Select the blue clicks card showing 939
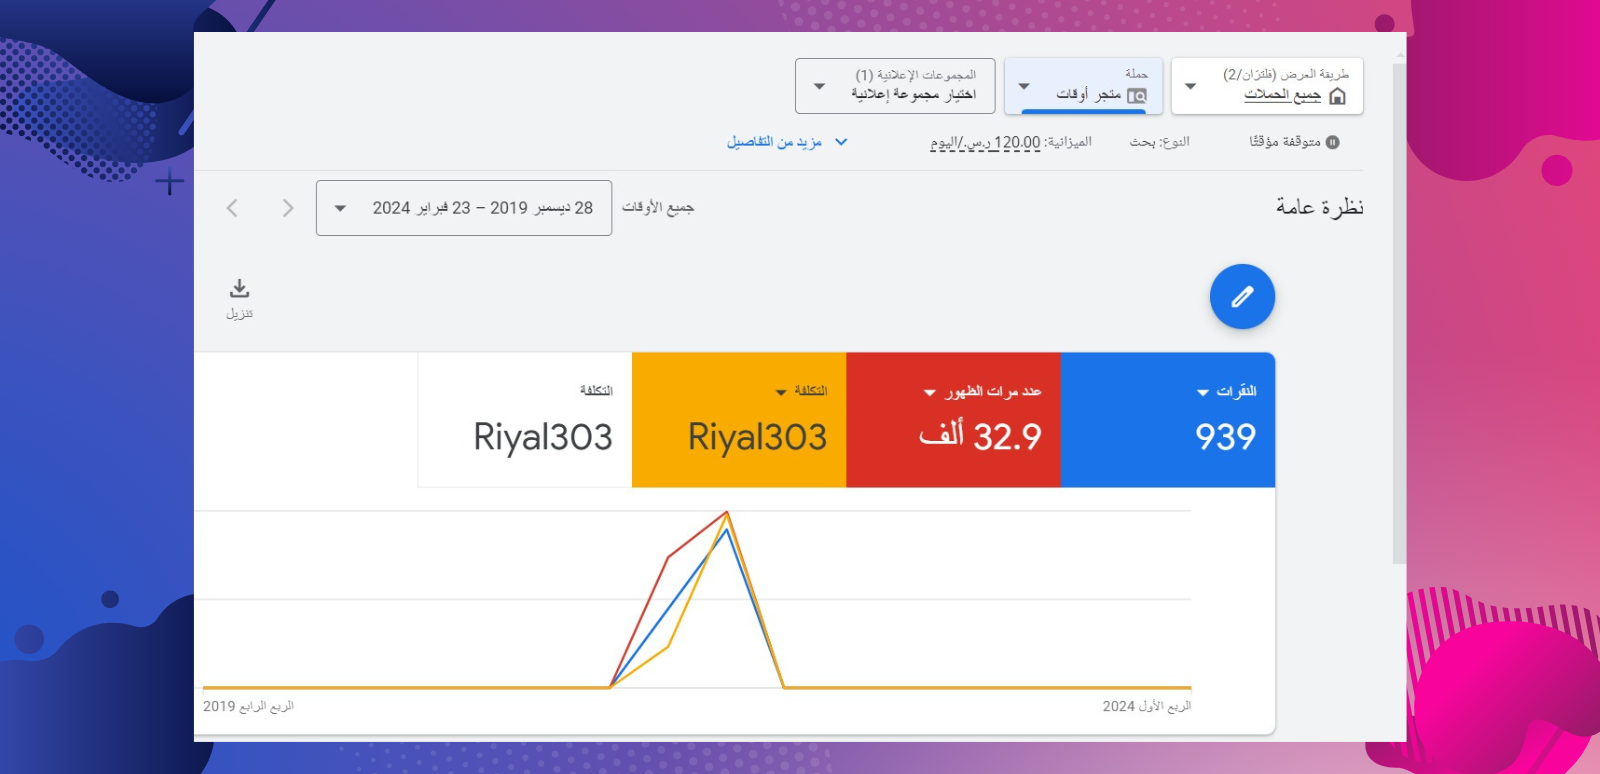The height and width of the screenshot is (774, 1600). coord(1168,420)
